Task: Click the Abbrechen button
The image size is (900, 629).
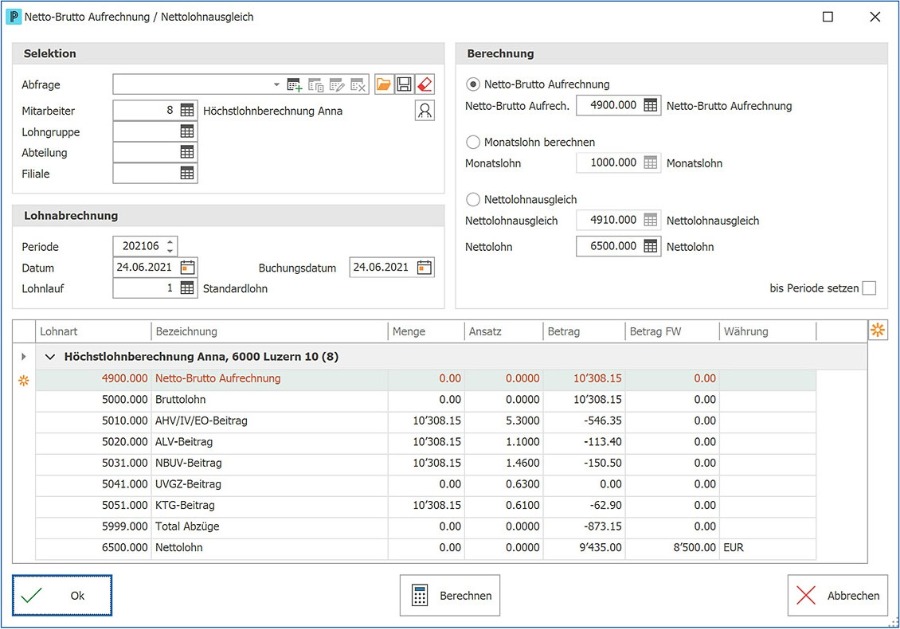Action: pos(837,596)
